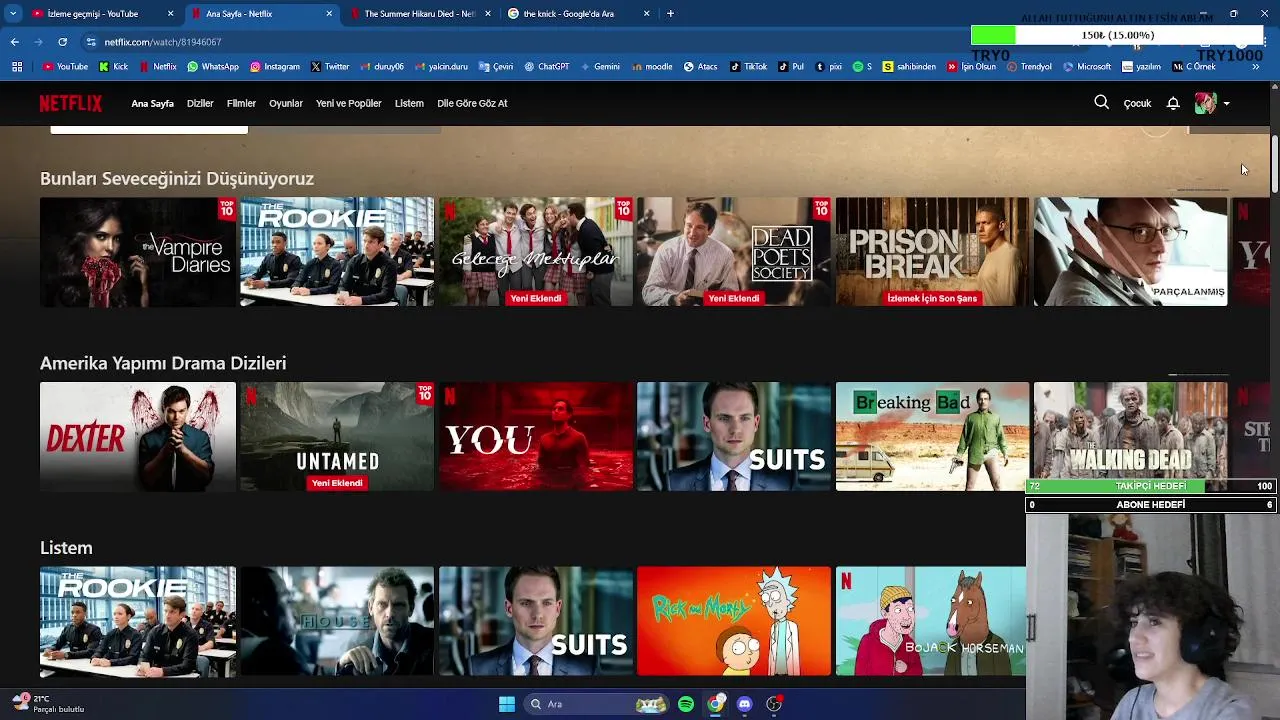1280x720 pixels.
Task: Click the Netflix logo
Action: click(x=71, y=103)
